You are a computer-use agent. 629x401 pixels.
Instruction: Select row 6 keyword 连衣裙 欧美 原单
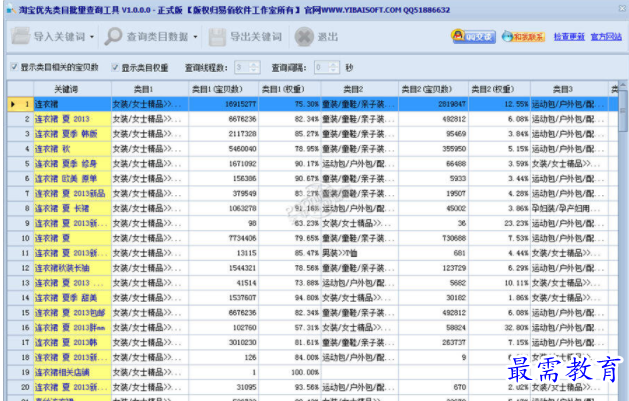coord(73,178)
